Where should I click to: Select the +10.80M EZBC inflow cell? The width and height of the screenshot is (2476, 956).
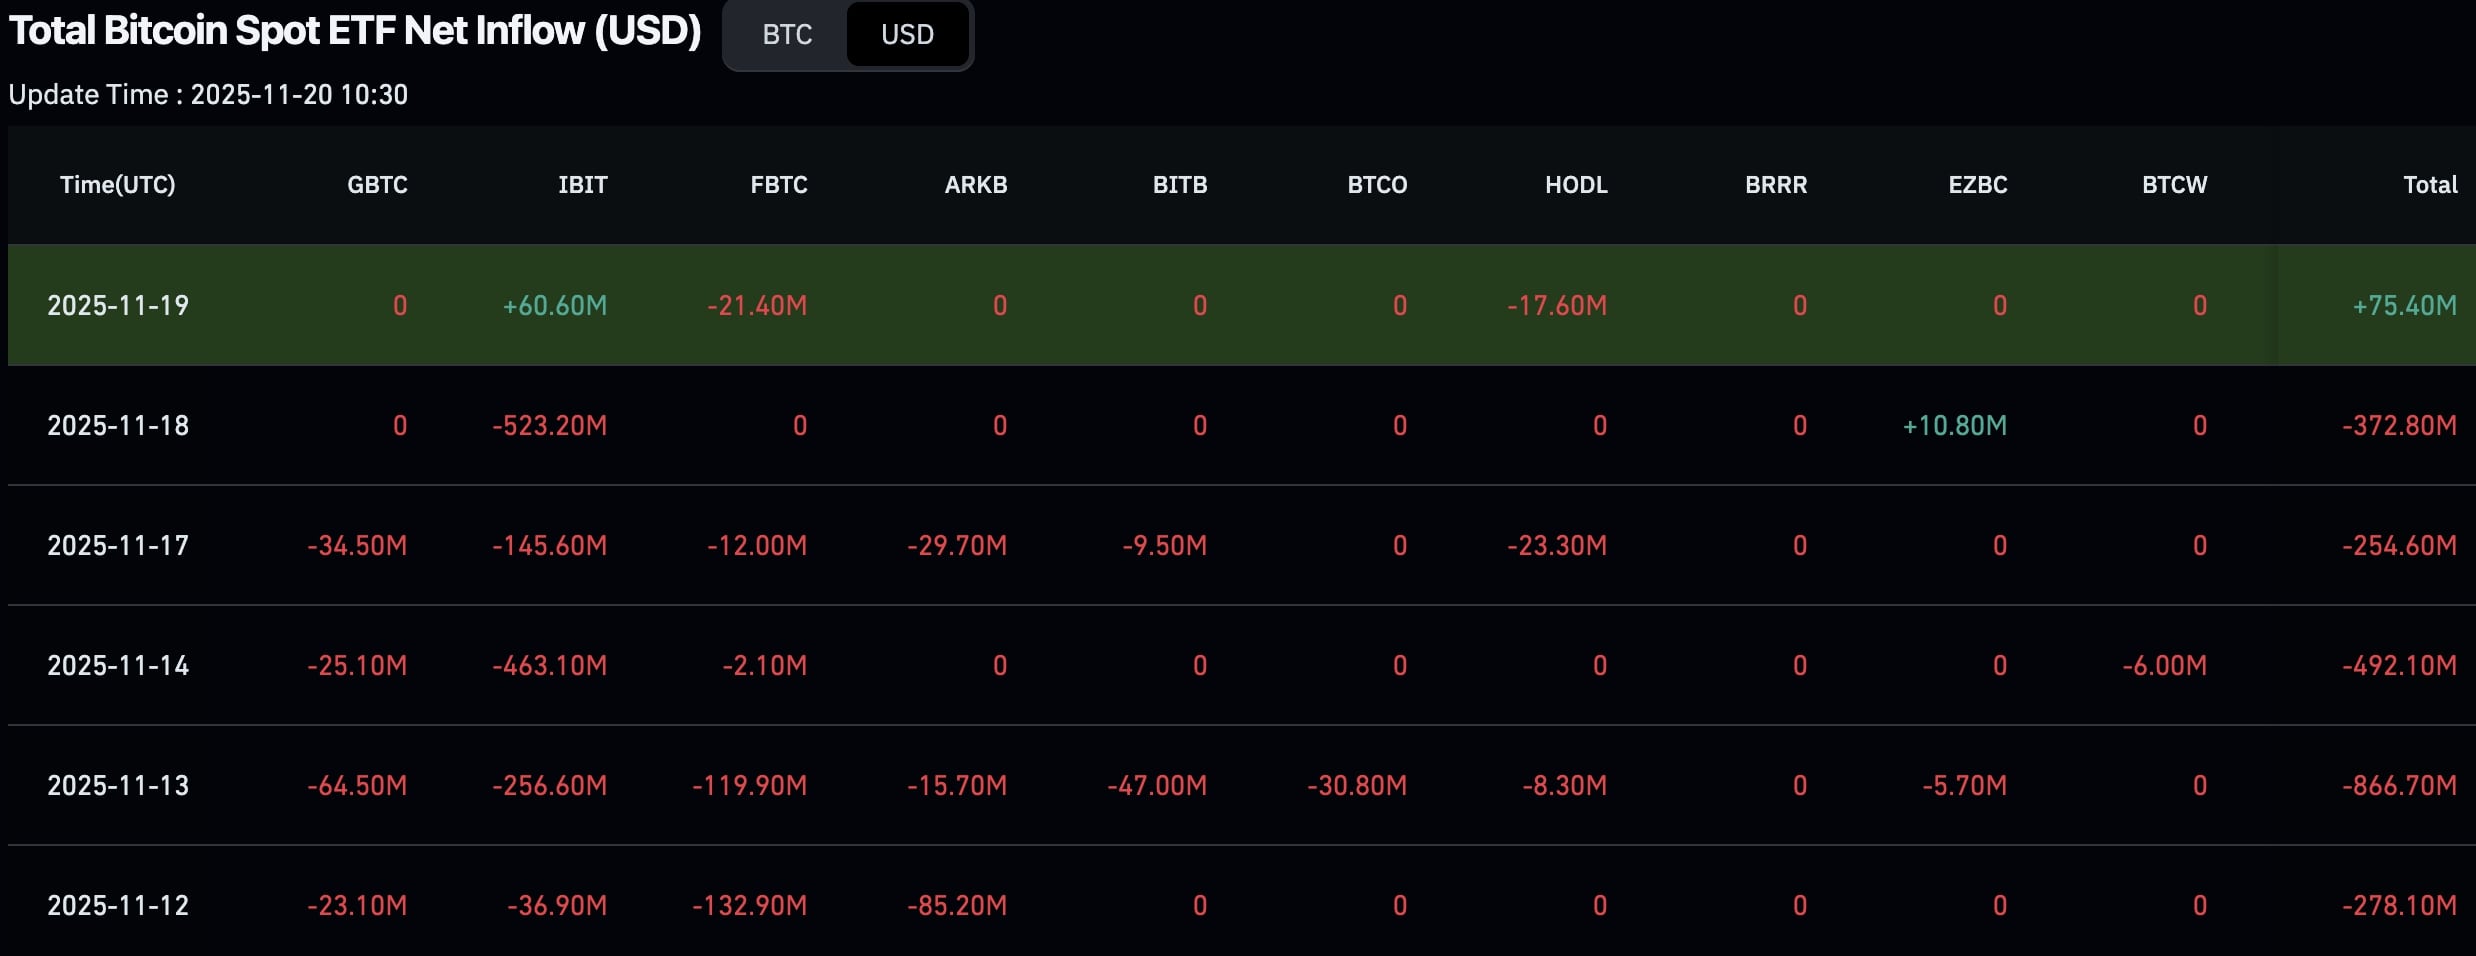tap(1954, 425)
